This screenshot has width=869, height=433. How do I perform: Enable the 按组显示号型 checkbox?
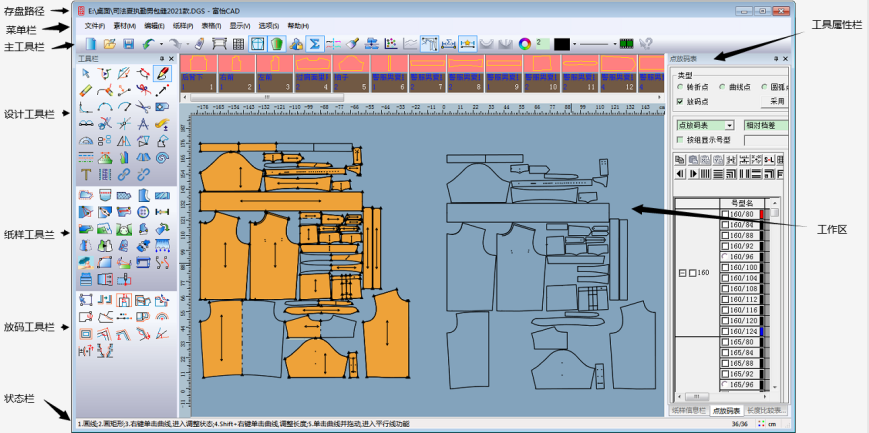click(x=681, y=140)
